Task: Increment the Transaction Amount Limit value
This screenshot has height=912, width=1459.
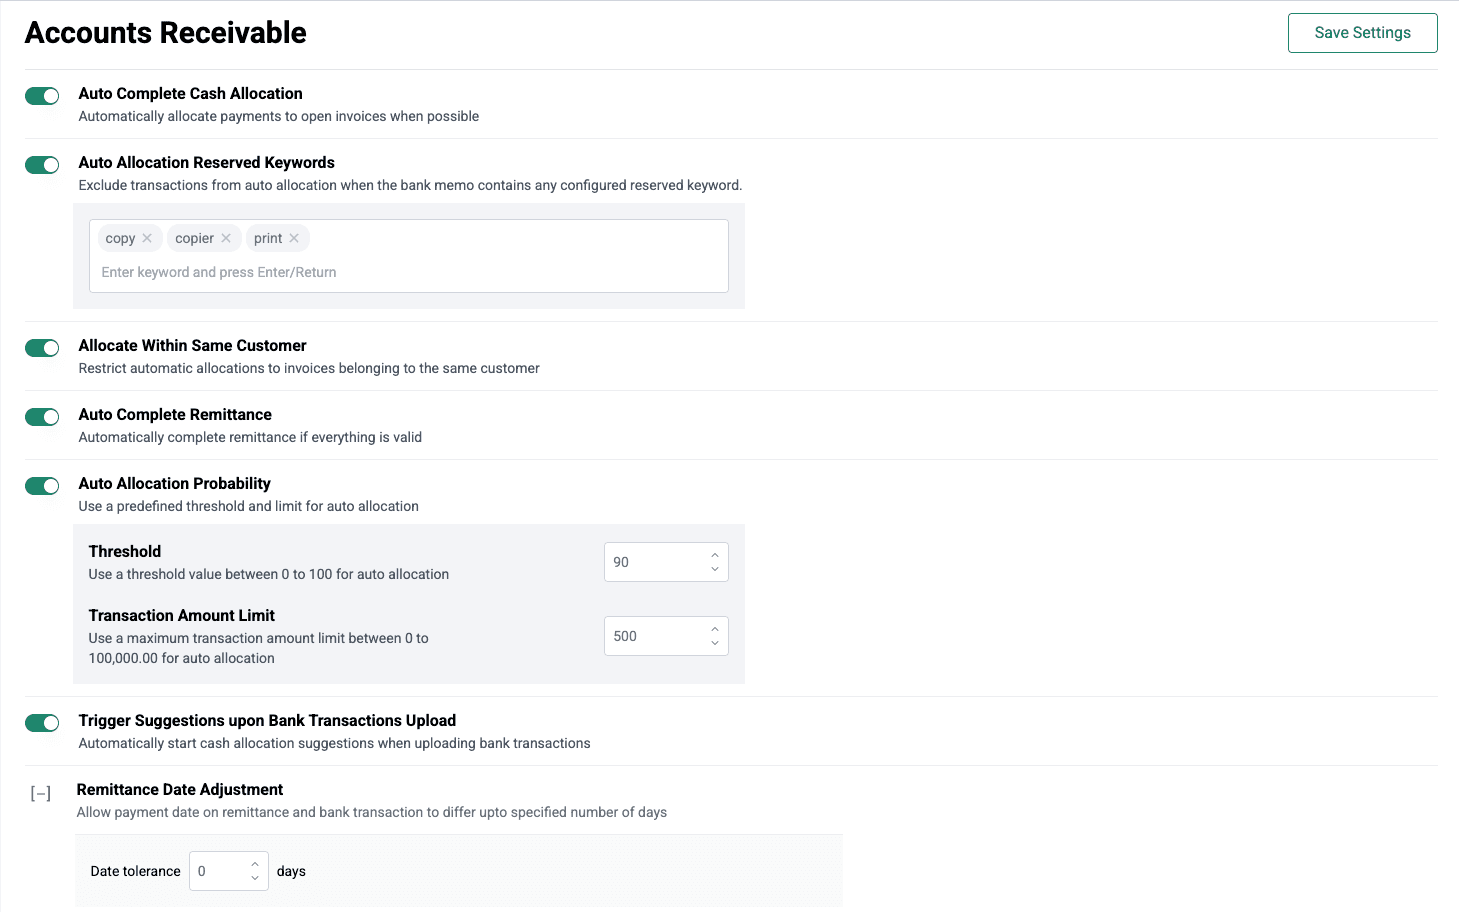Action: pyautogui.click(x=715, y=629)
